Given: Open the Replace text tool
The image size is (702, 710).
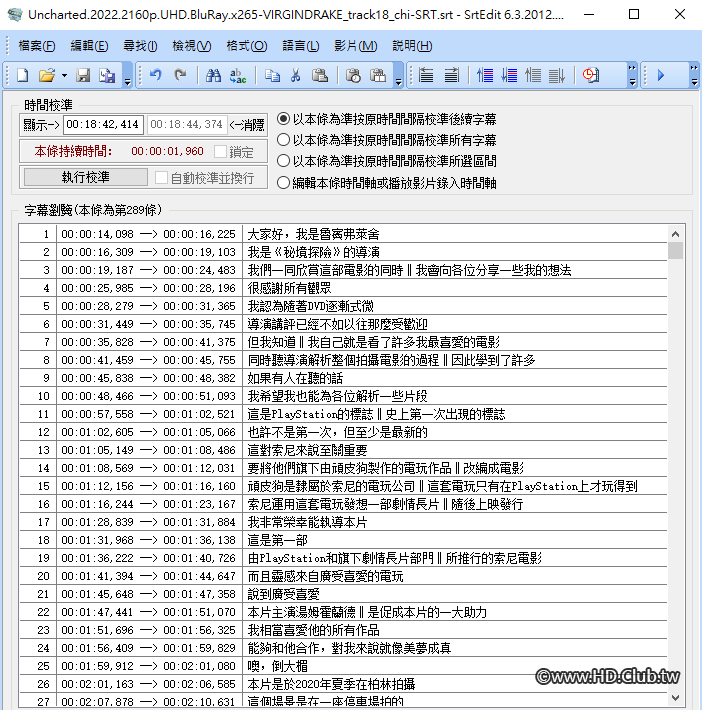Looking at the screenshot, I should click(x=238, y=75).
